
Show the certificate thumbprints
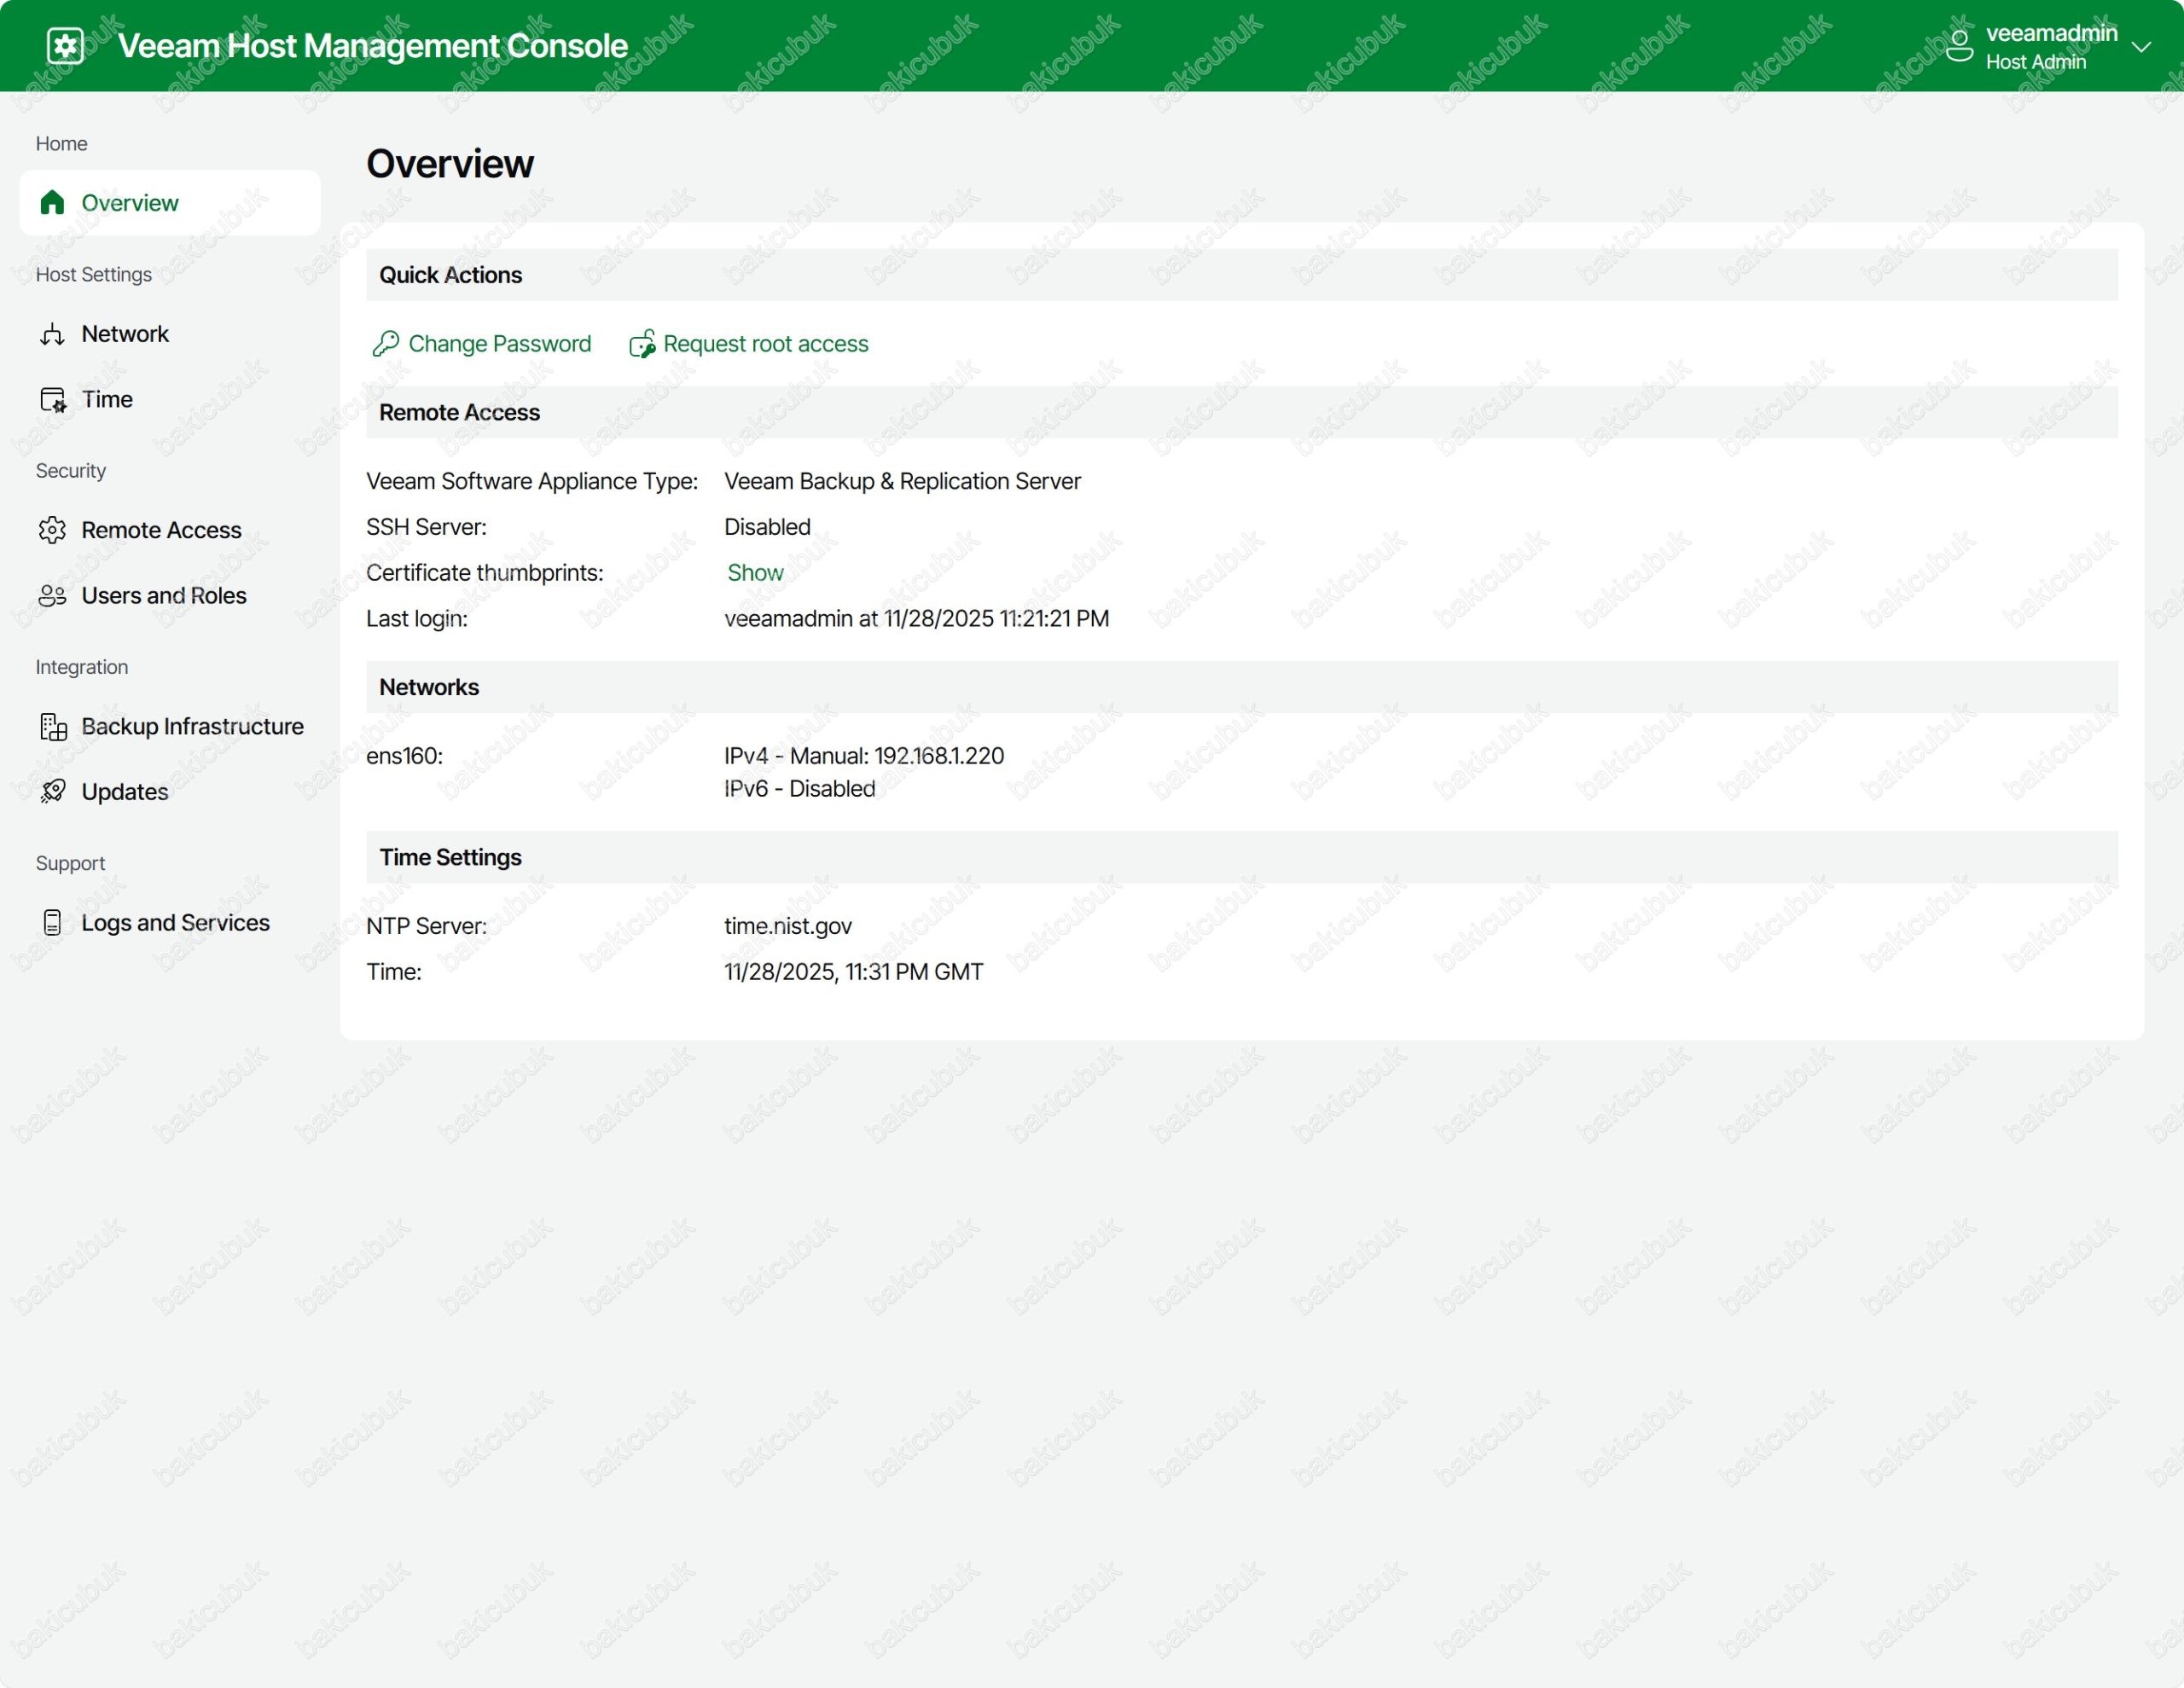coord(755,573)
